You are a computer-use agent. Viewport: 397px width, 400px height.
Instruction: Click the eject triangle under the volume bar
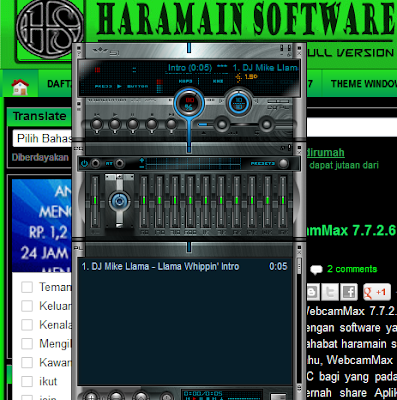[204, 133]
